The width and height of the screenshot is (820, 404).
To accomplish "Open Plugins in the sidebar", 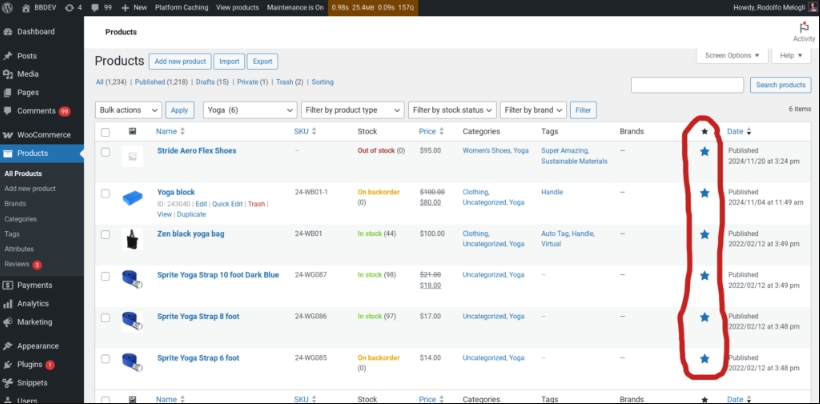I will pos(29,364).
